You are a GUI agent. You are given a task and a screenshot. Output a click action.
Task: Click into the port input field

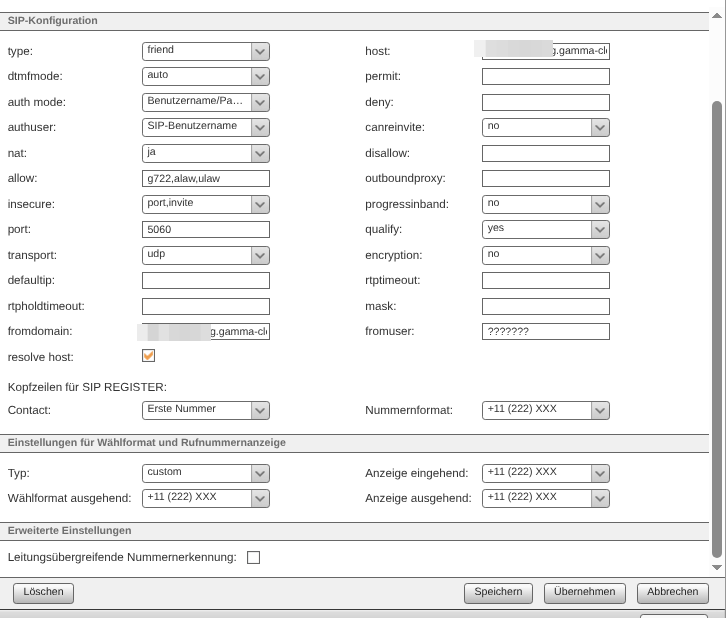click(206, 229)
